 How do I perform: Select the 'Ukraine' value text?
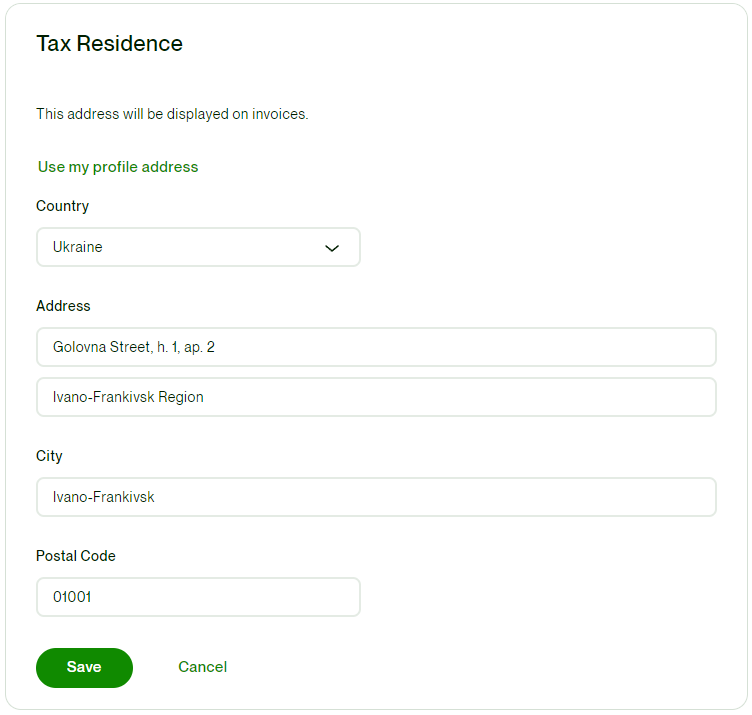pyautogui.click(x=78, y=247)
